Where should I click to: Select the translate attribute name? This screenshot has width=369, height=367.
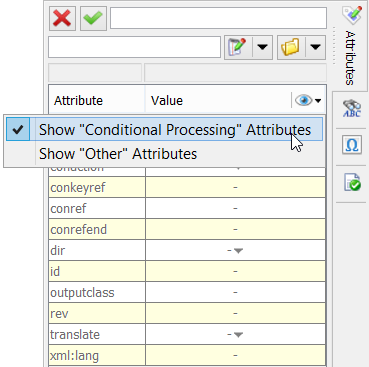coord(75,334)
